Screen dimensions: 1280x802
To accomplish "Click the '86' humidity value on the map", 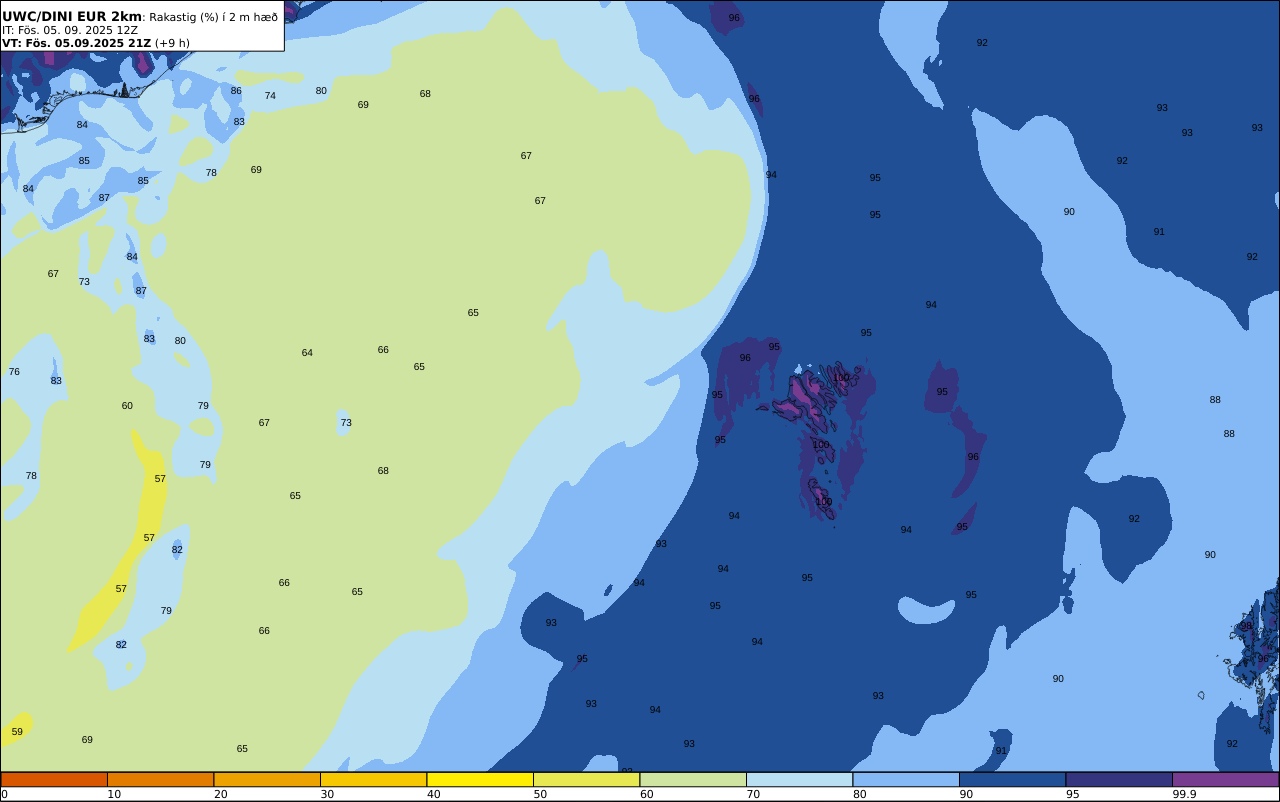I will (x=236, y=91).
